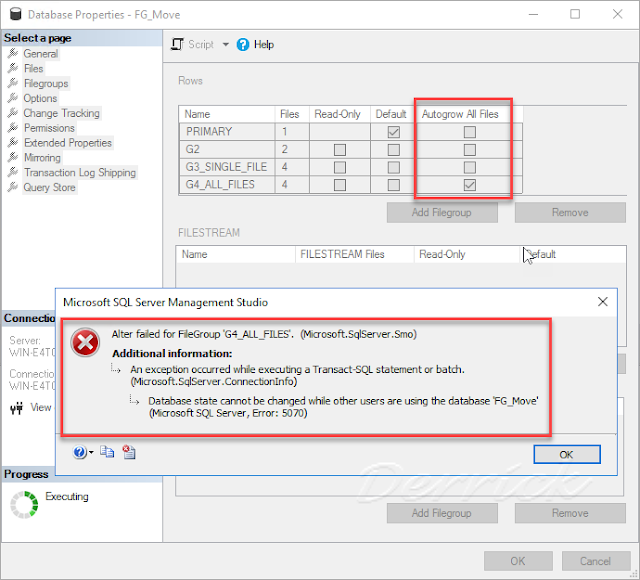Click Add Filegroup under the Rows grid

(x=442, y=212)
